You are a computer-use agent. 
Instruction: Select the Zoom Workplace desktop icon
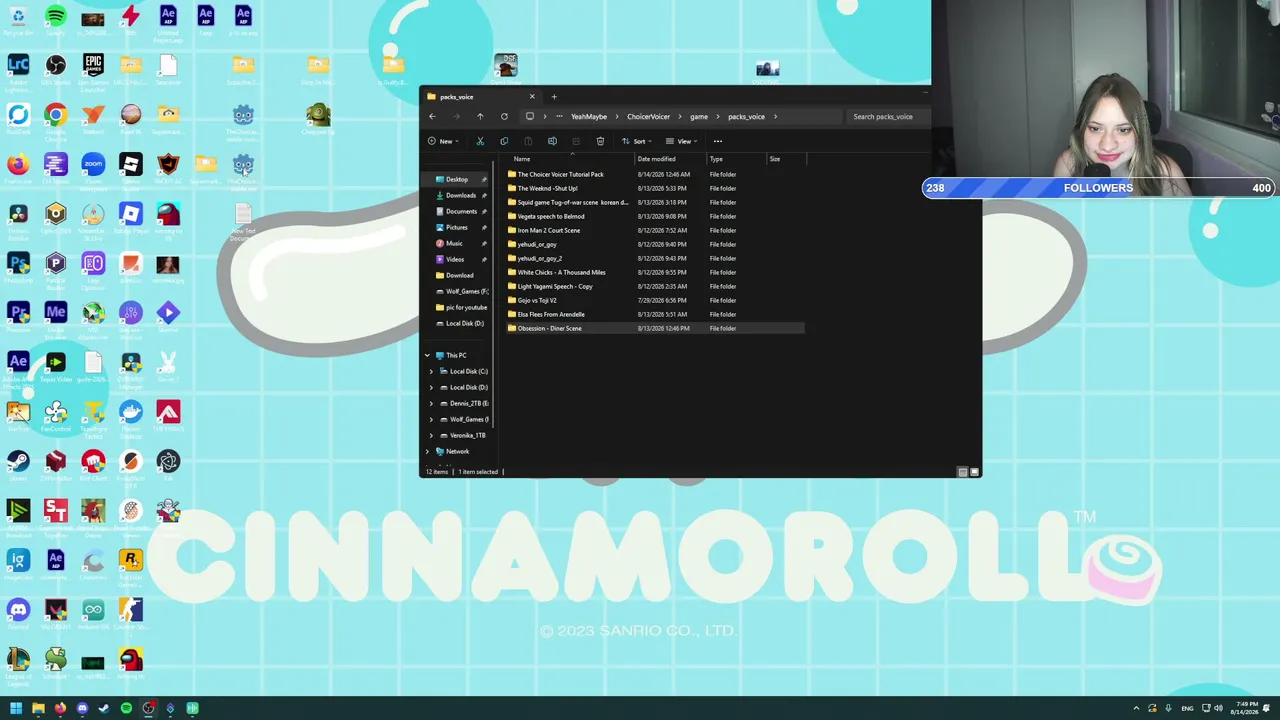[93, 164]
